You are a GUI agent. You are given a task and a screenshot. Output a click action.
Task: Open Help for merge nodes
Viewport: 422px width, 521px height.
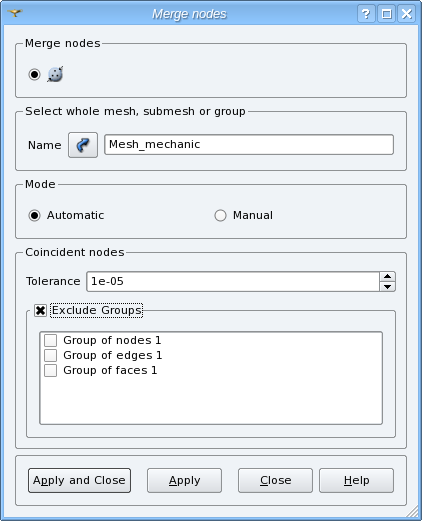[x=356, y=480]
